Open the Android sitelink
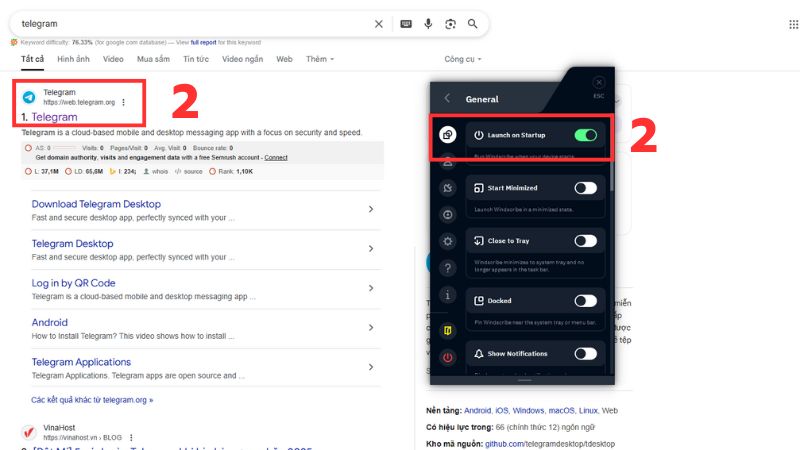This screenshot has width=800, height=450. (49, 322)
